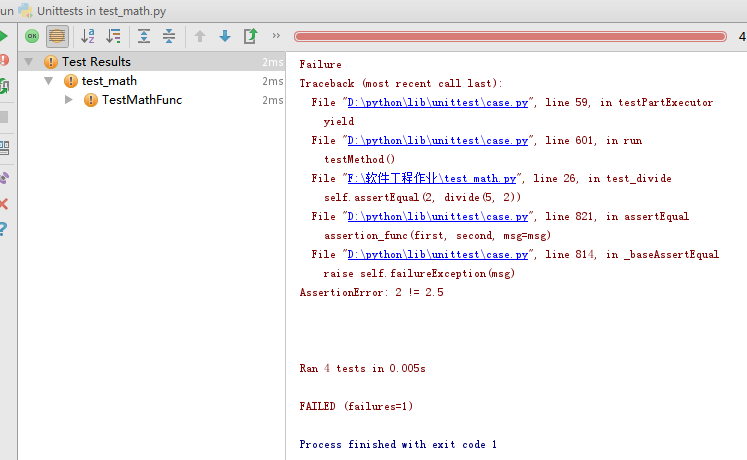Click 'raise self.failureException(msg)' line
The width and height of the screenshot is (747, 460).
(419, 273)
